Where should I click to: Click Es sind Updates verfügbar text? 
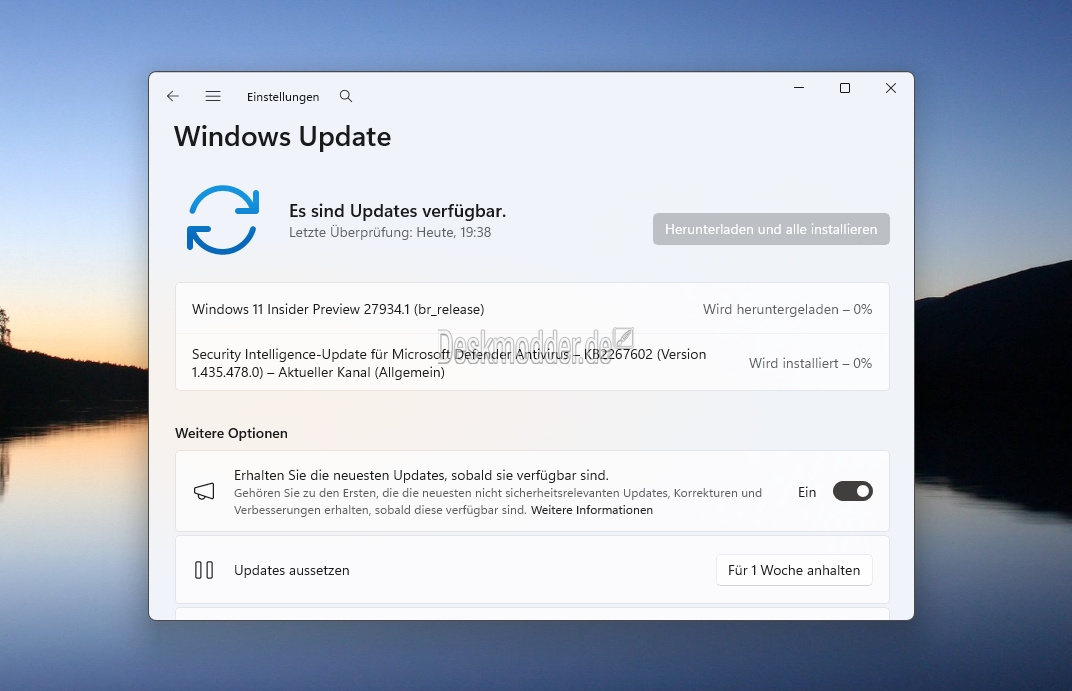(397, 211)
